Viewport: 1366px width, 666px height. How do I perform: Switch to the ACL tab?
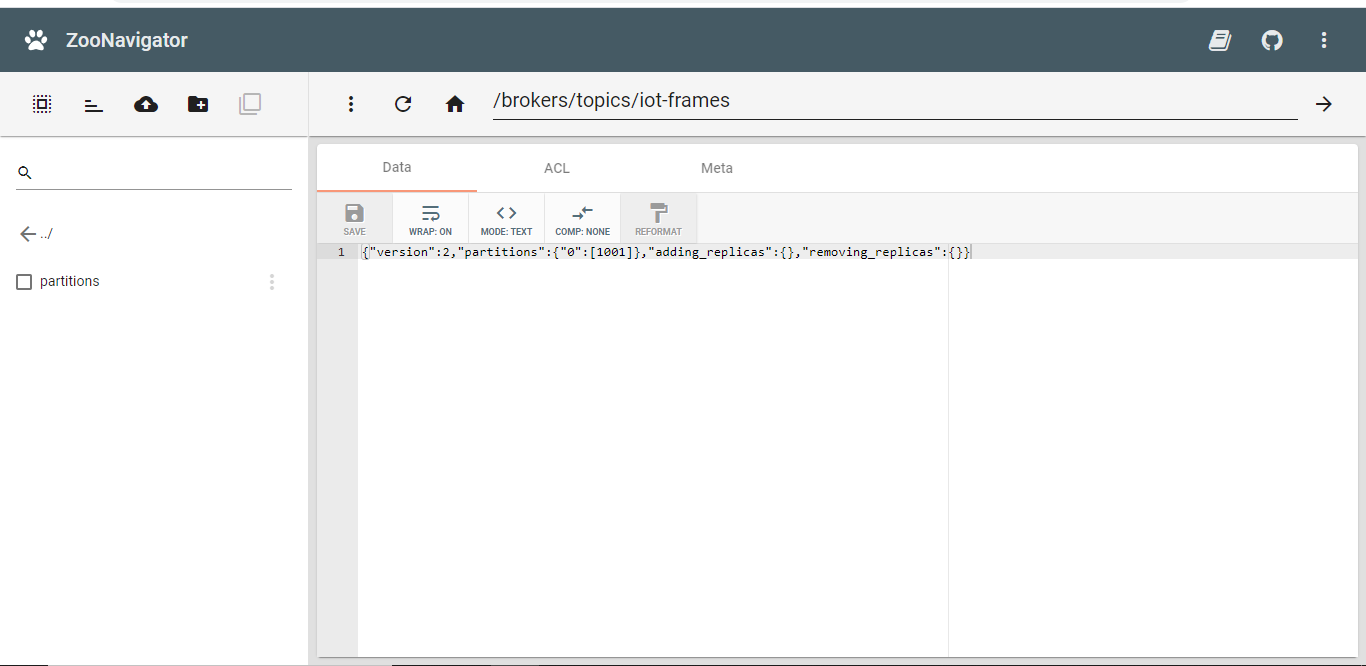coord(557,168)
